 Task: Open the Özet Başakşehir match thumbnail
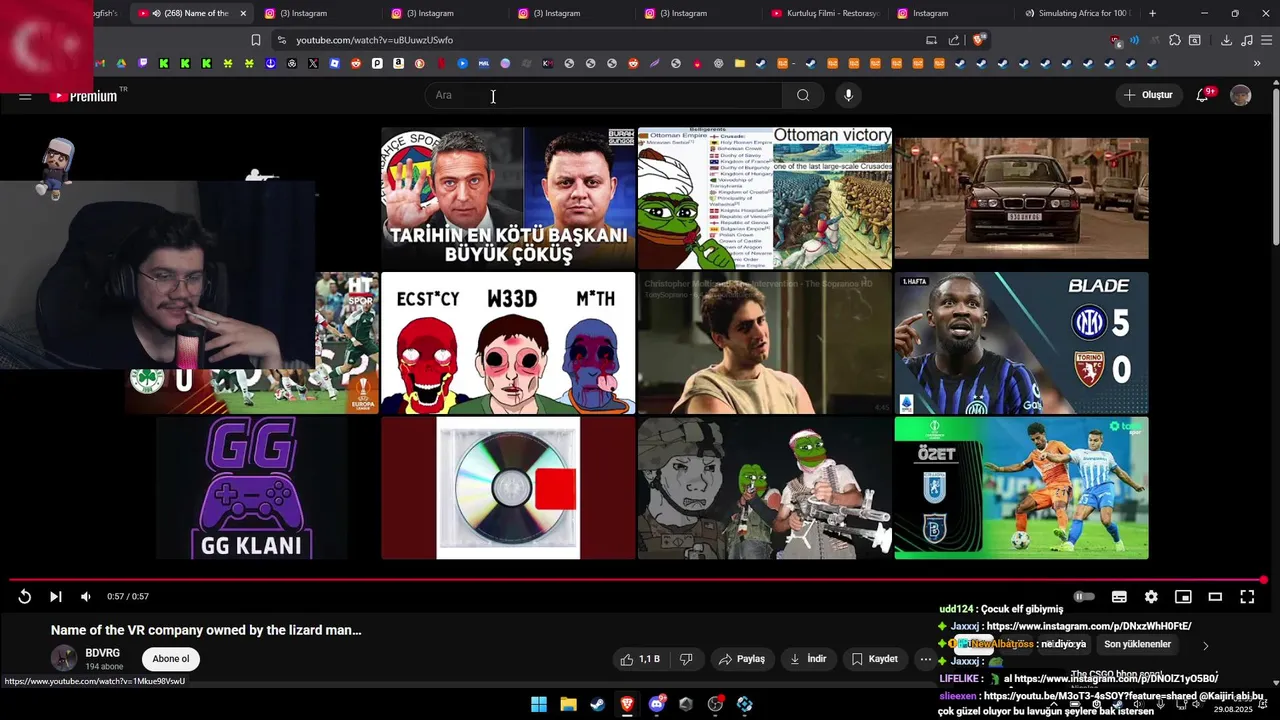click(x=1021, y=488)
